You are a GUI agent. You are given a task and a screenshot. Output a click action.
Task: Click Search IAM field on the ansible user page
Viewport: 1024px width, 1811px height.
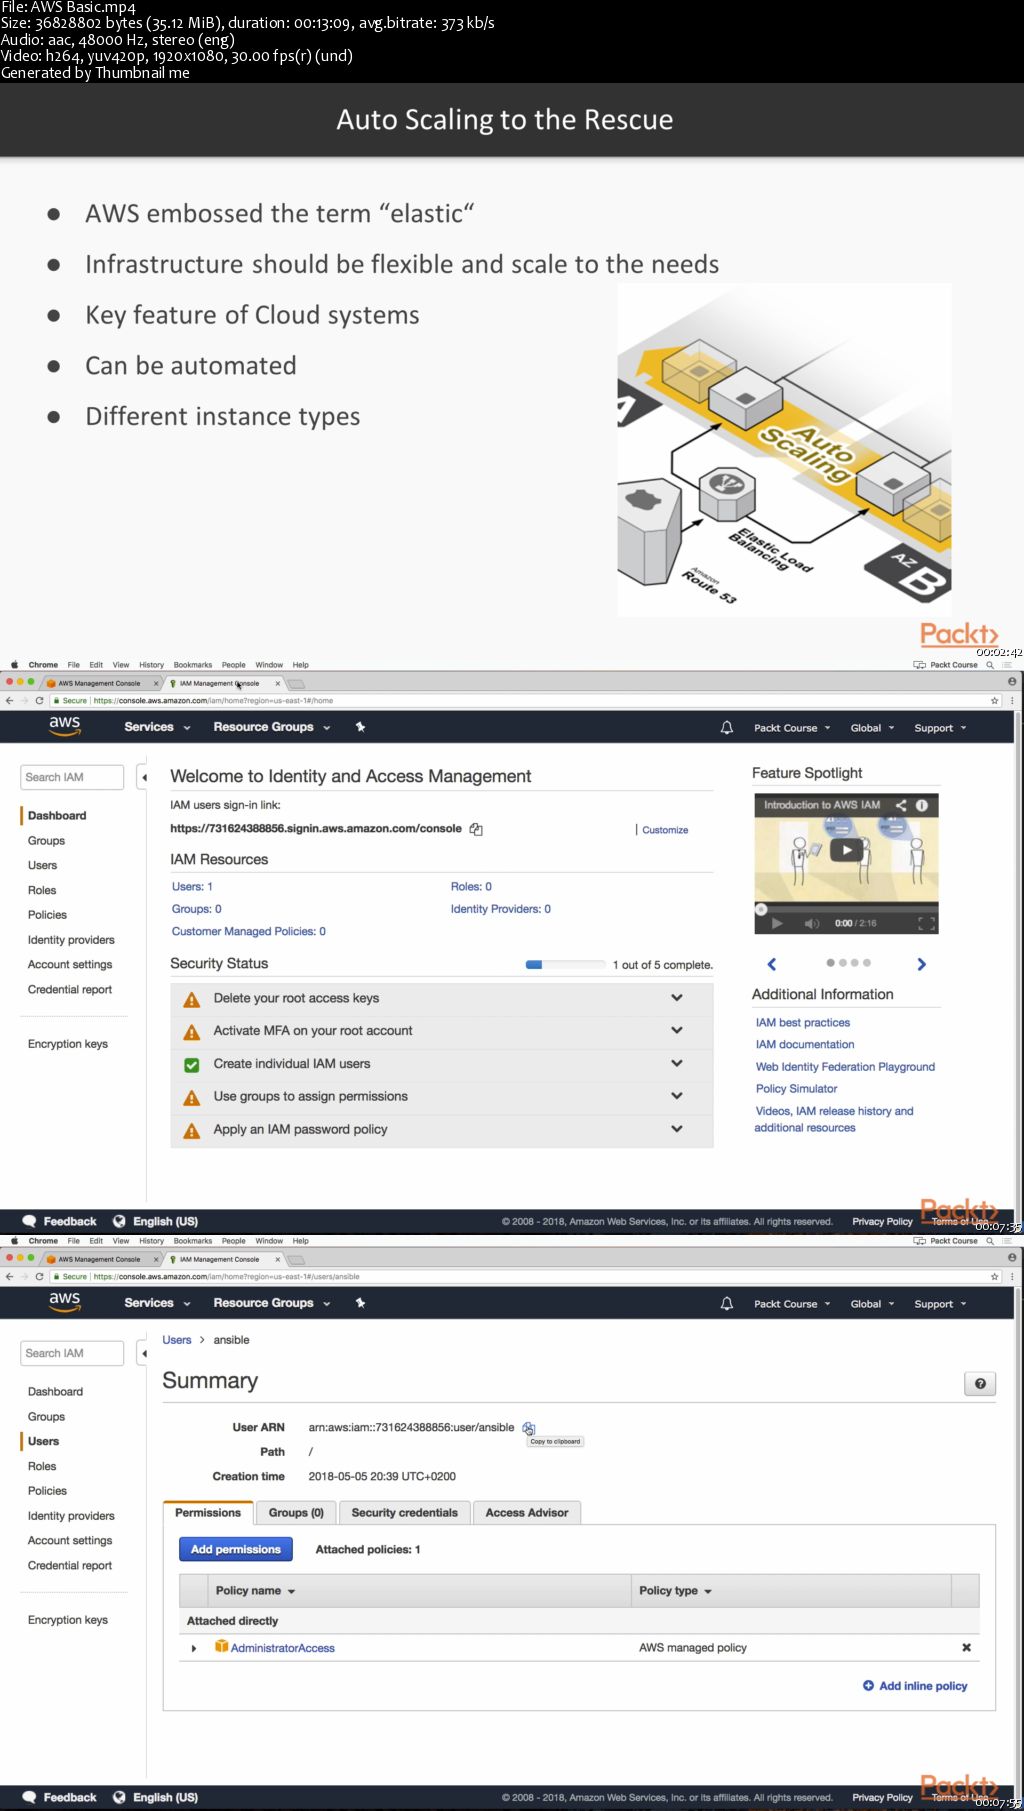click(x=72, y=1353)
